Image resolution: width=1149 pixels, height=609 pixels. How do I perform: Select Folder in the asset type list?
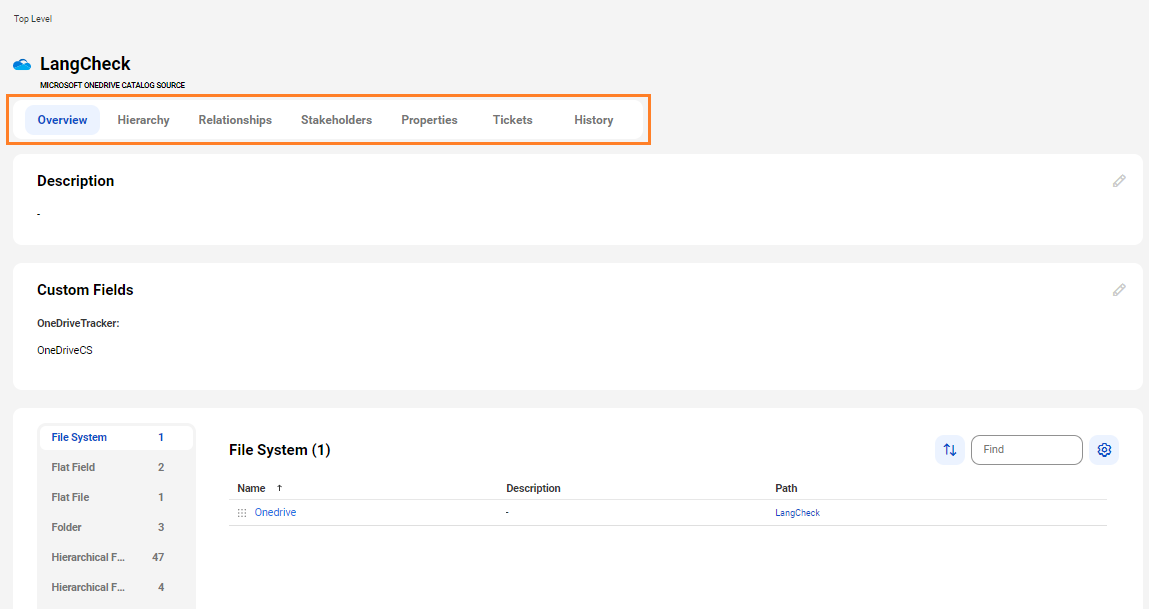point(116,528)
